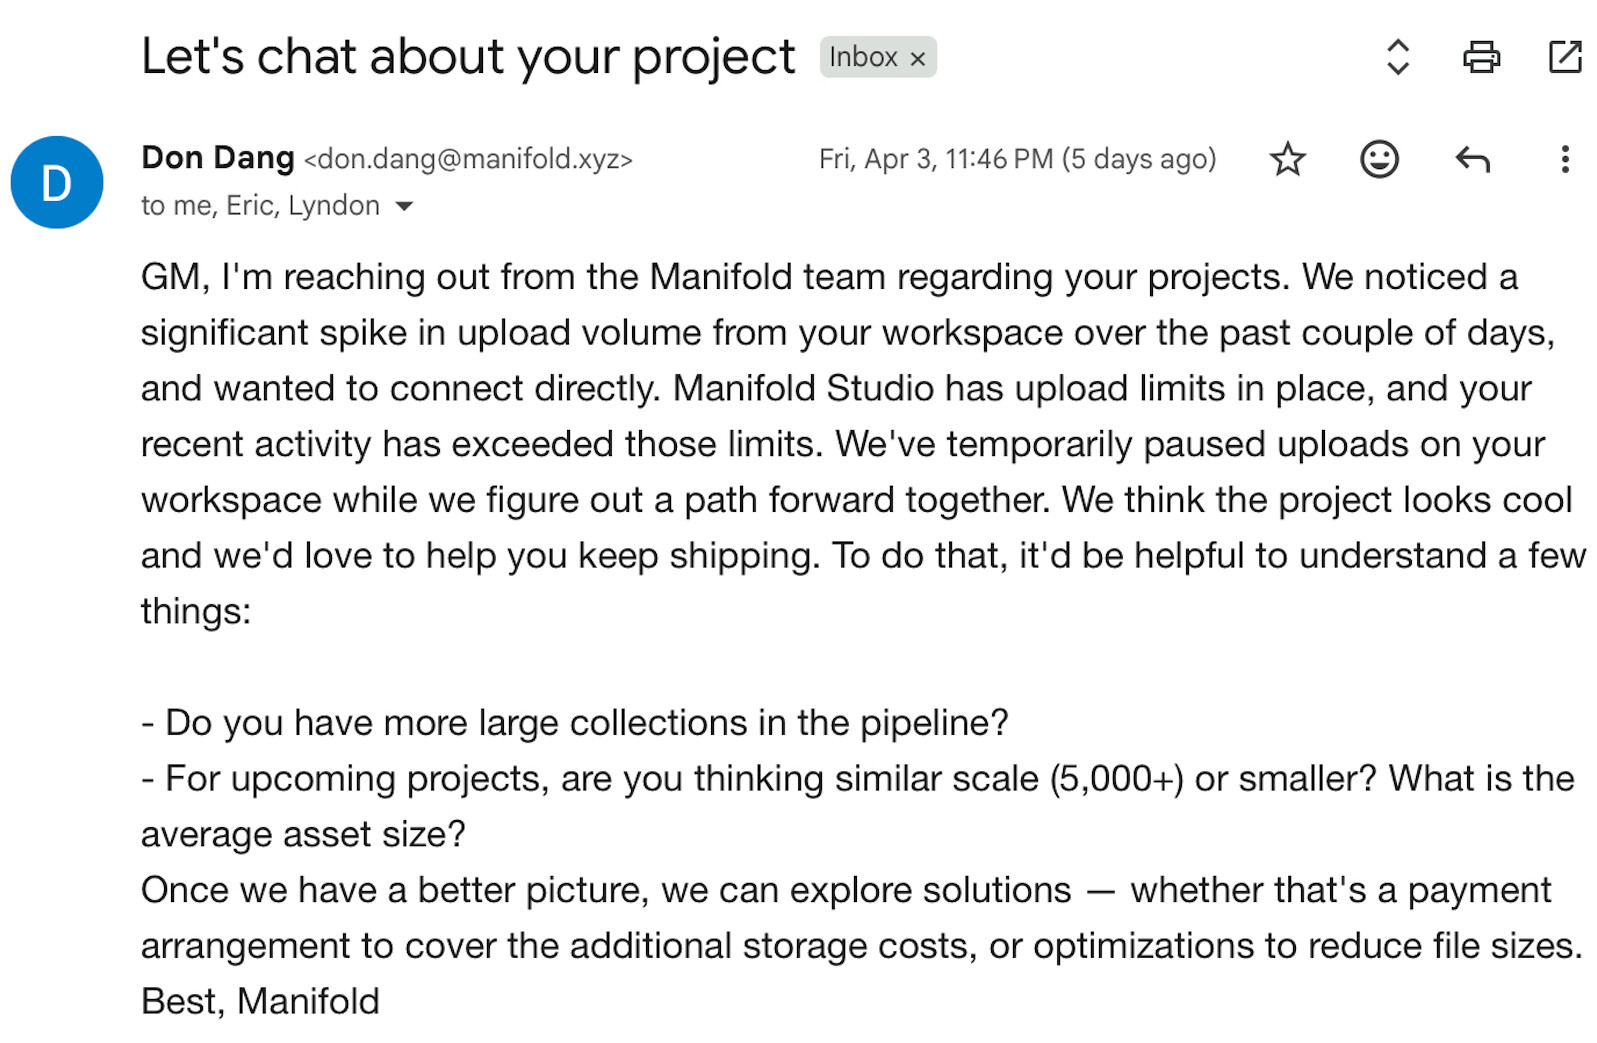Viewport: 1597px width, 1043px height.
Task: Show details arrow beside "to me, Eric, Lyndon"
Action: 404,206
